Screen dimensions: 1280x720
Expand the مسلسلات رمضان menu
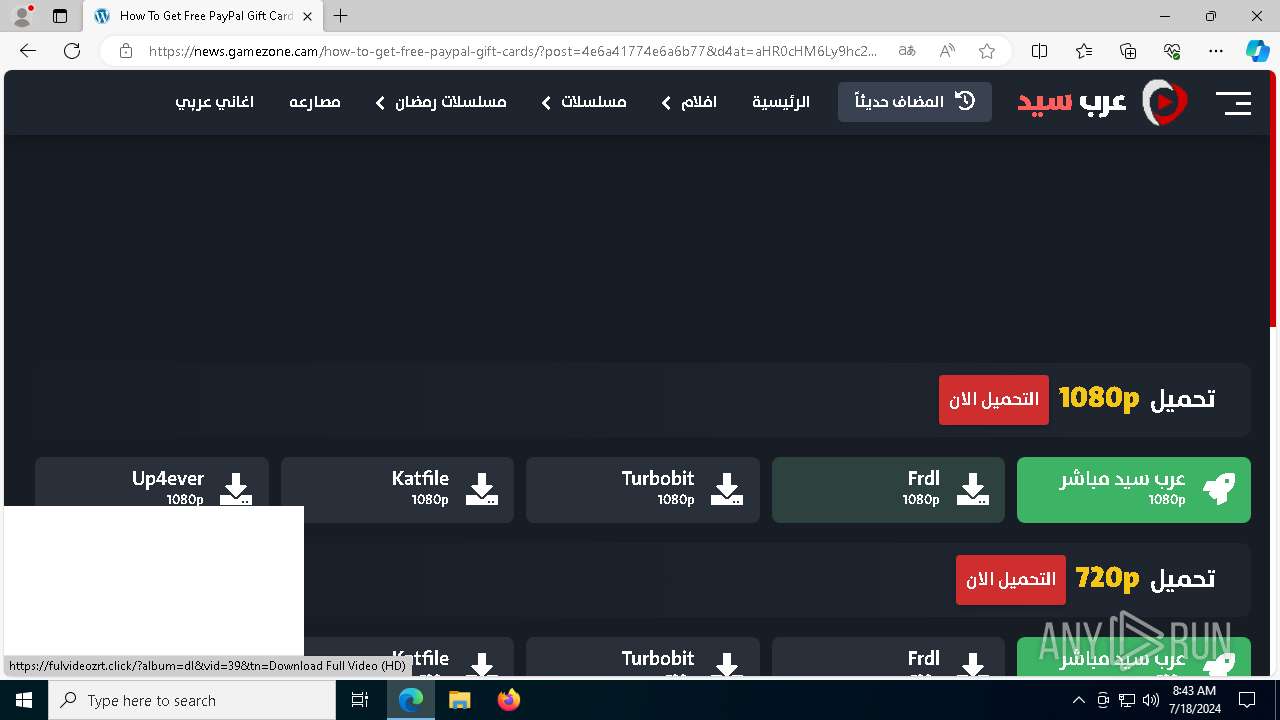click(441, 102)
